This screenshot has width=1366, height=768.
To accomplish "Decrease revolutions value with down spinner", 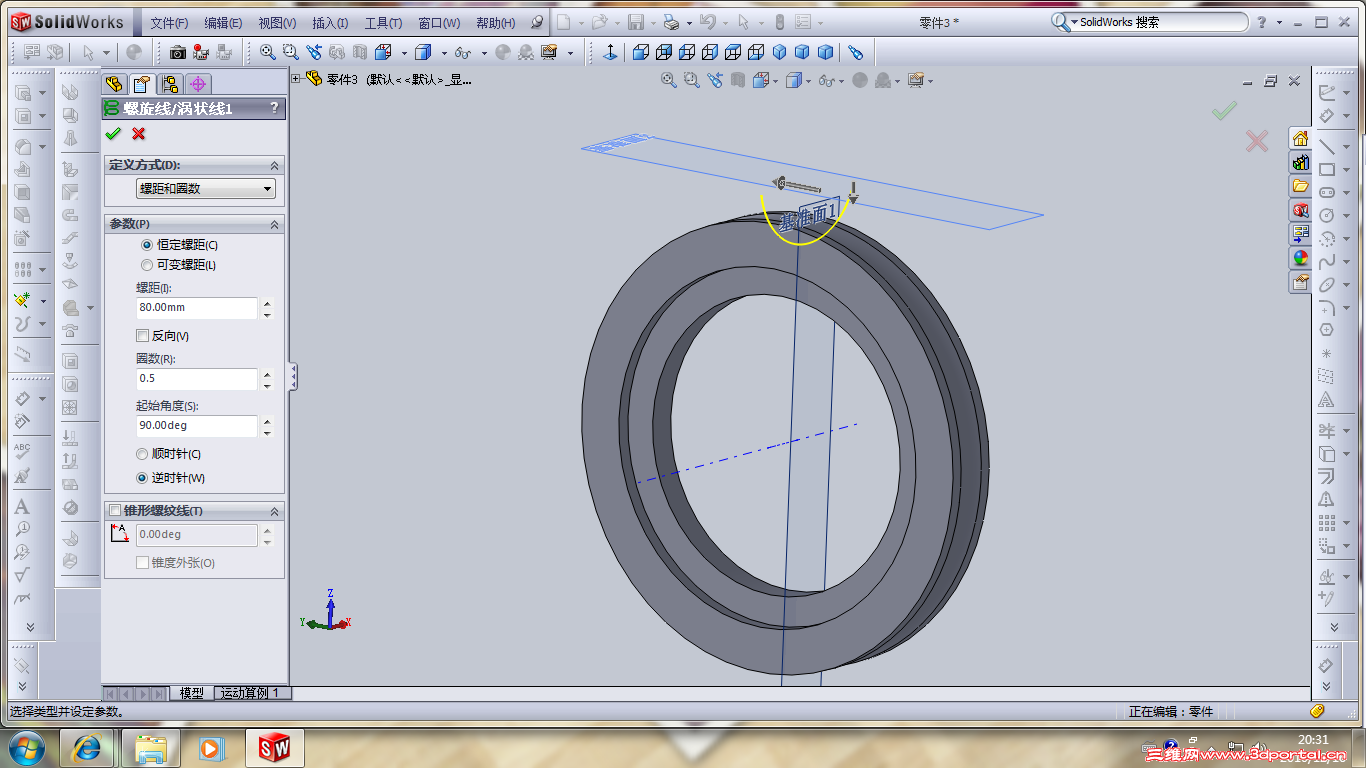I will point(267,385).
